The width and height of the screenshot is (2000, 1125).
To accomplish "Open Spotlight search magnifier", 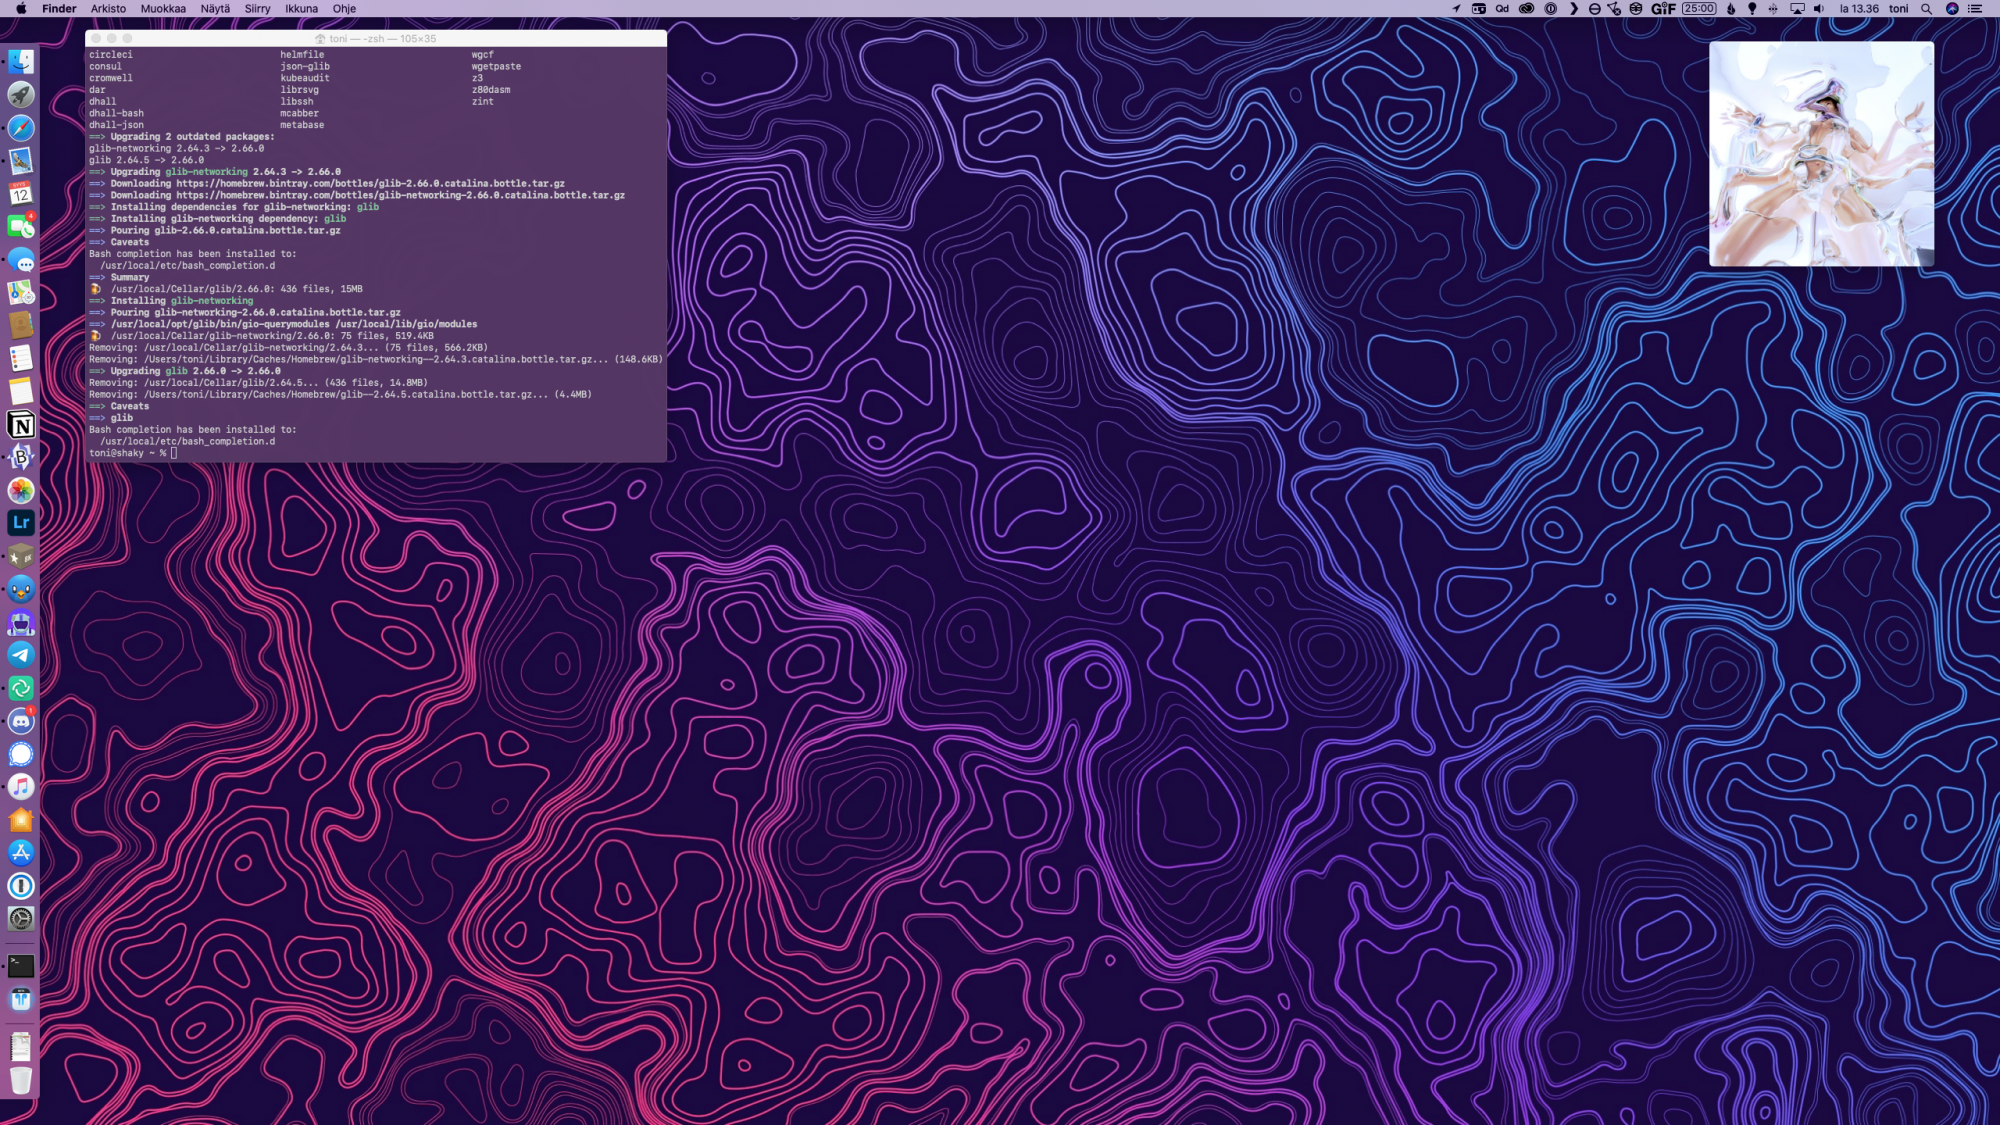I will point(1926,9).
